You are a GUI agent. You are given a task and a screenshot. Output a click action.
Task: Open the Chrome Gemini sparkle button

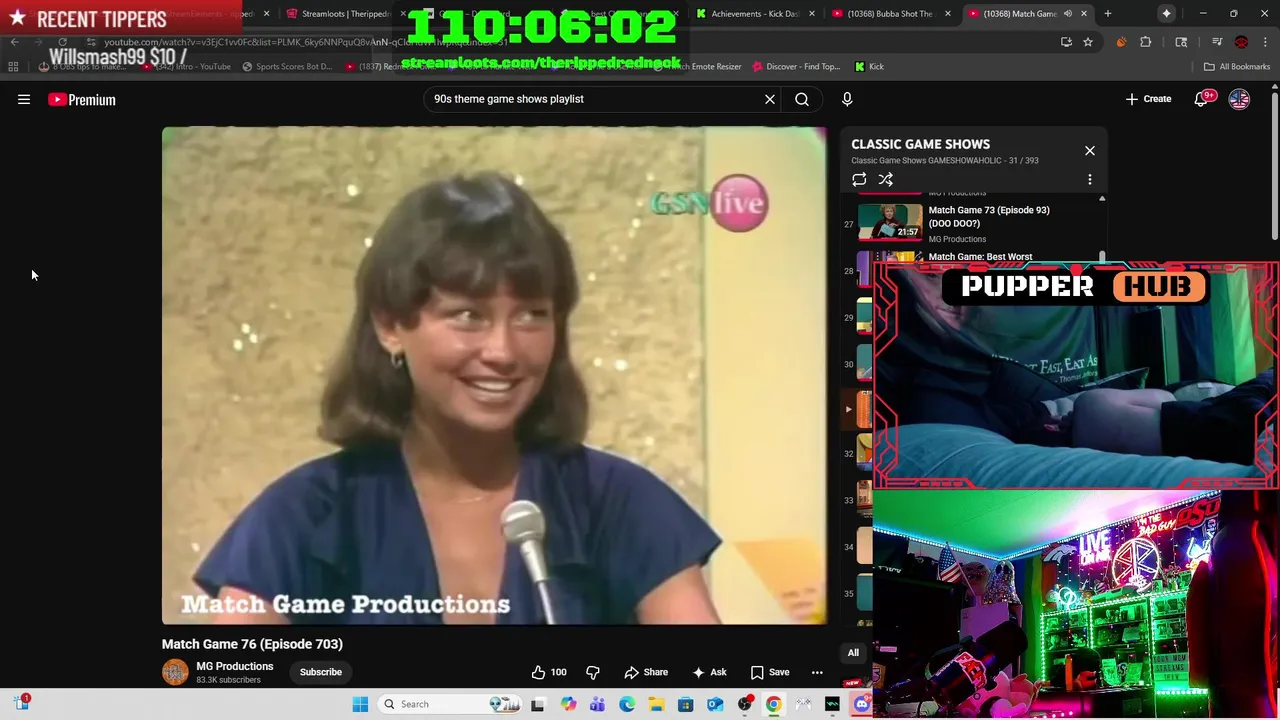[x=1167, y=14]
